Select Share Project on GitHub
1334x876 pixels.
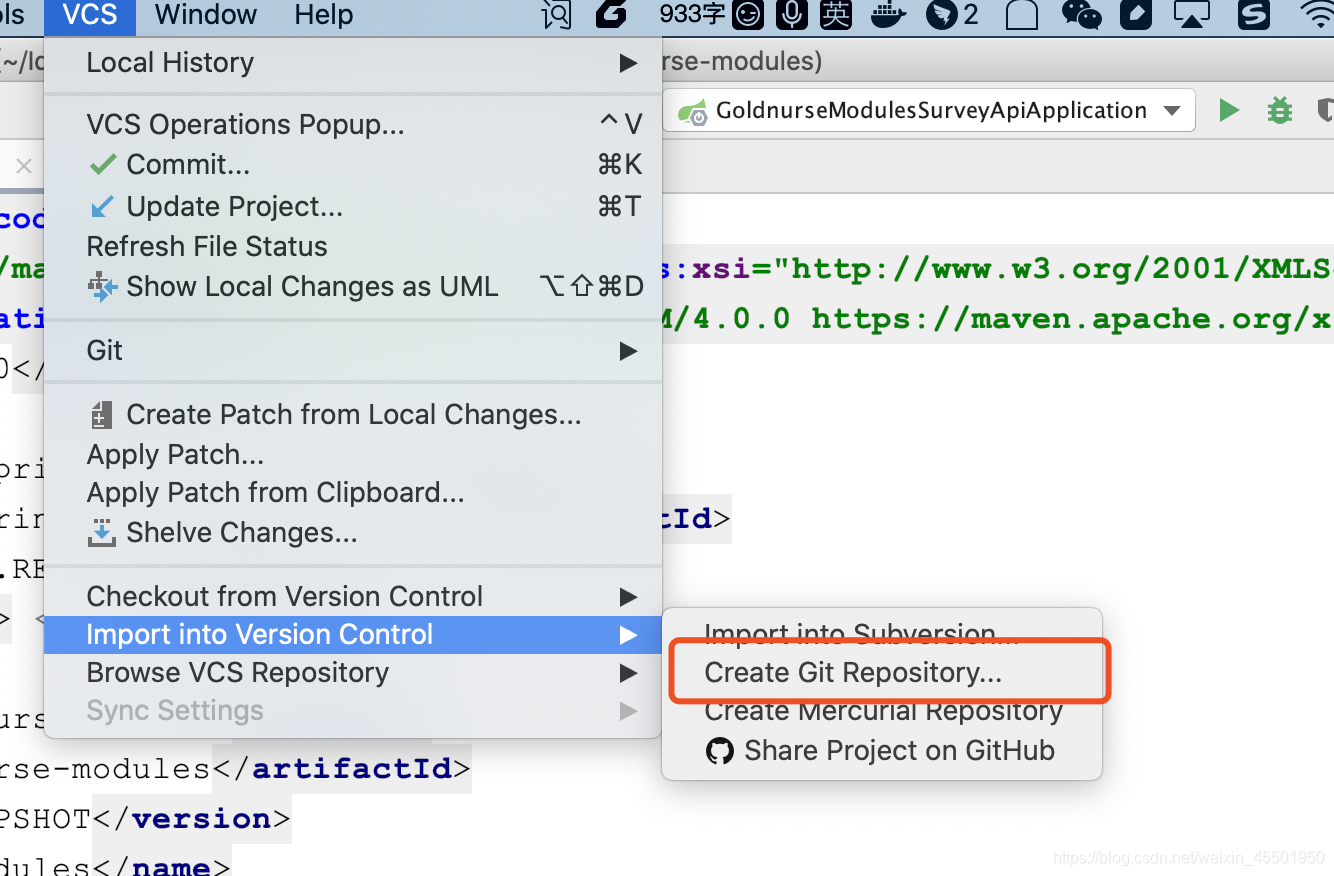882,751
